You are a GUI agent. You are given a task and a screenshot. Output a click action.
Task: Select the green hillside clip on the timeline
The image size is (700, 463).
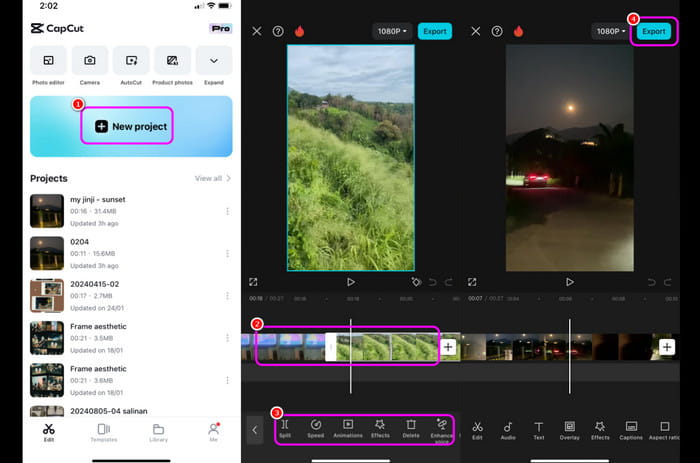click(x=387, y=347)
